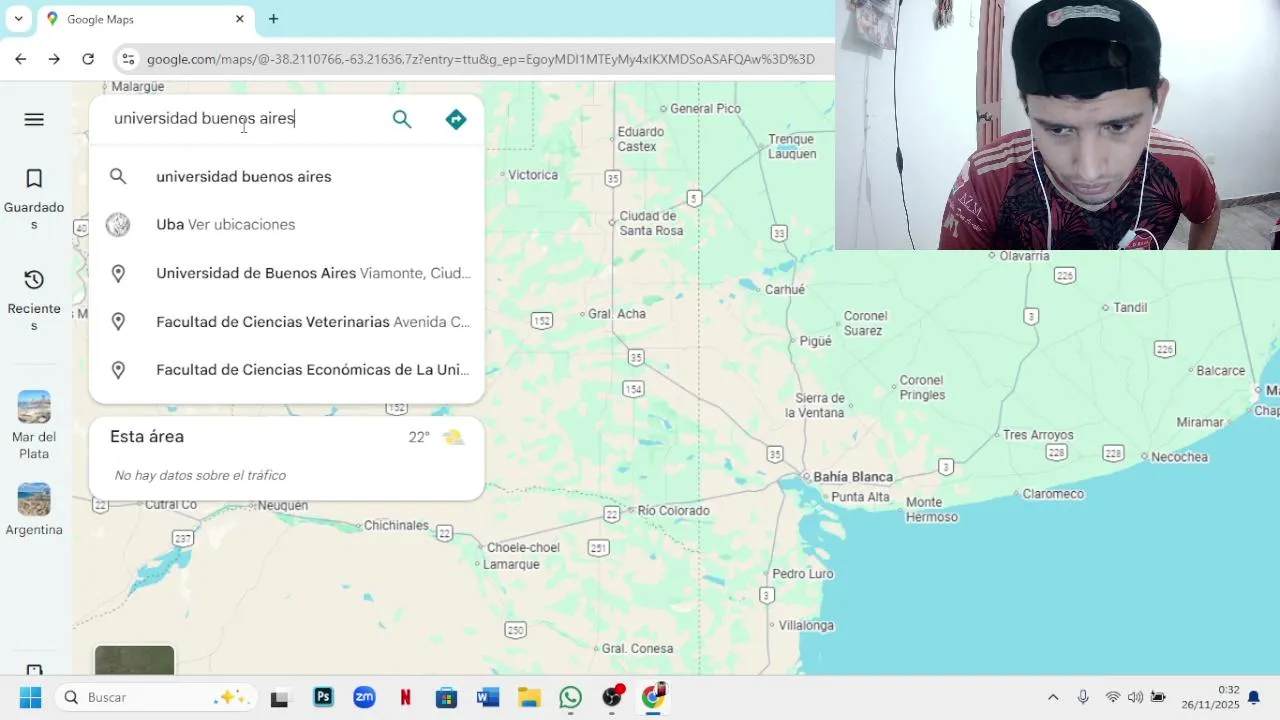Click the browser address bar URL
Viewport: 1280px width, 720px height.
pos(480,59)
